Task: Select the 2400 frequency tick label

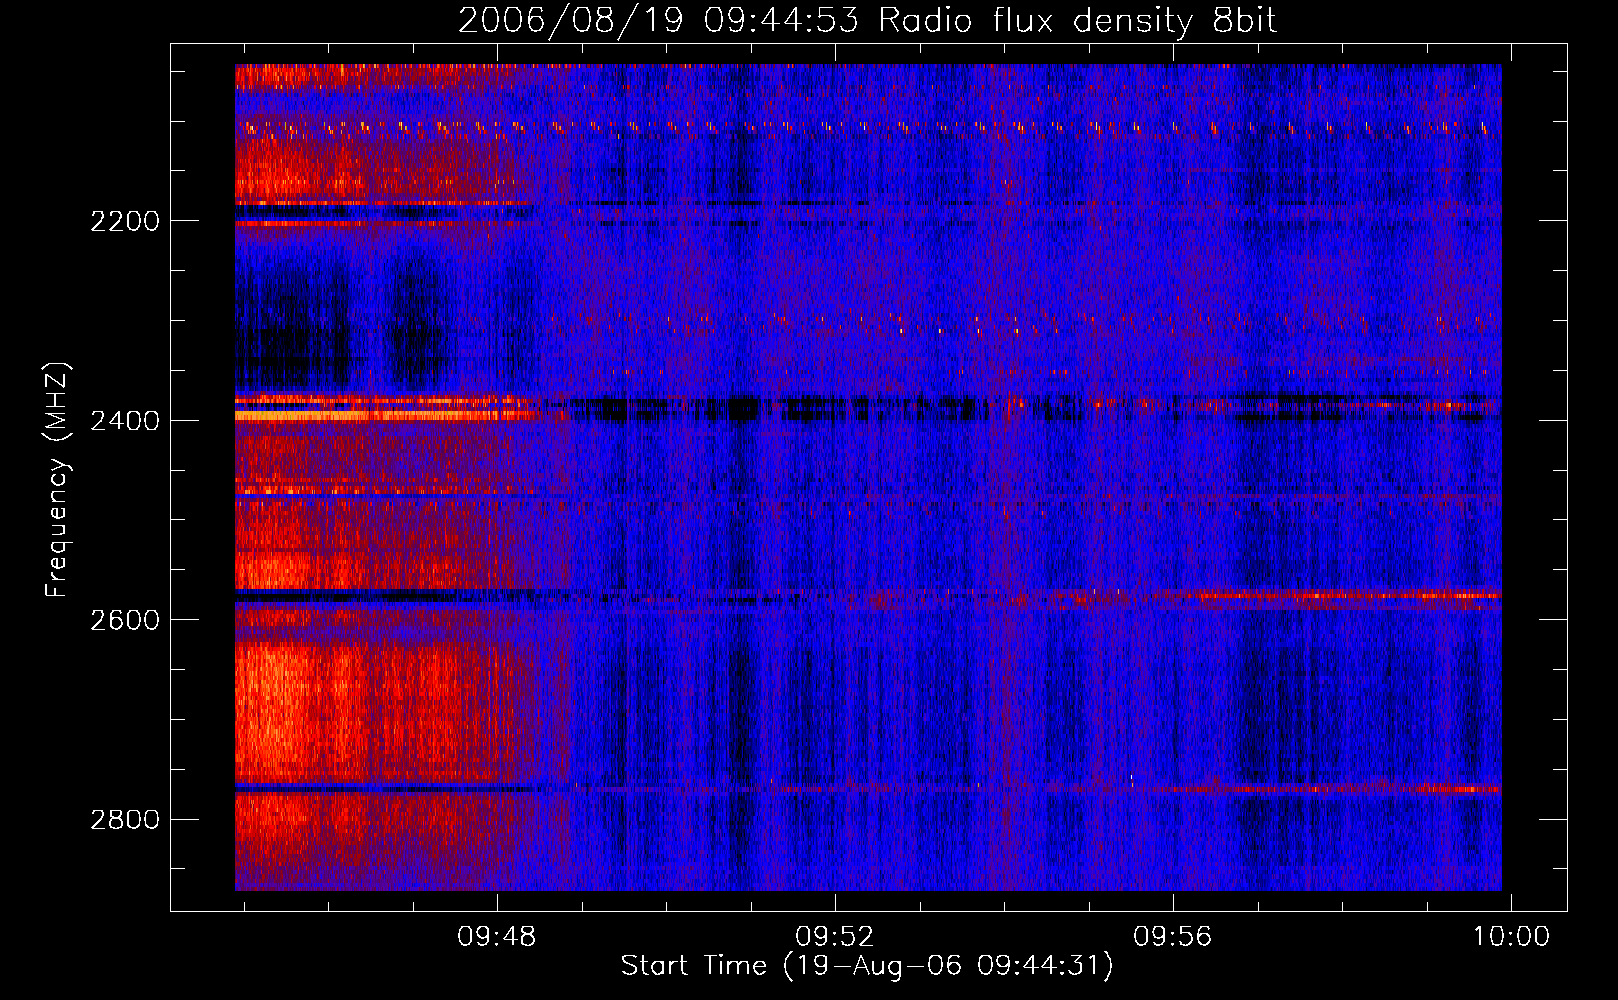Action: tap(125, 421)
